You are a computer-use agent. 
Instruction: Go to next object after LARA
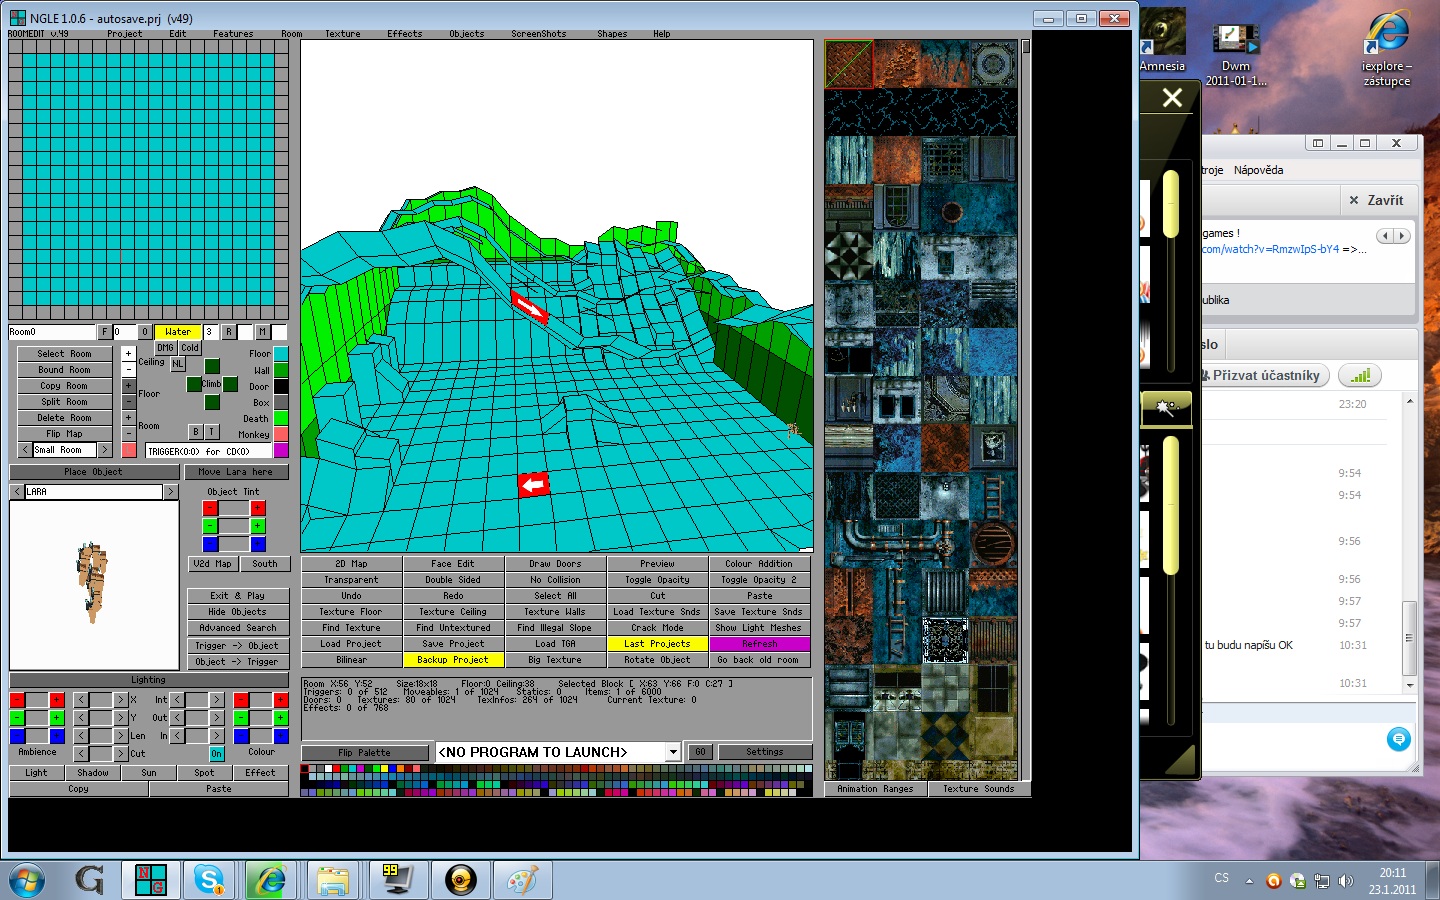click(171, 492)
